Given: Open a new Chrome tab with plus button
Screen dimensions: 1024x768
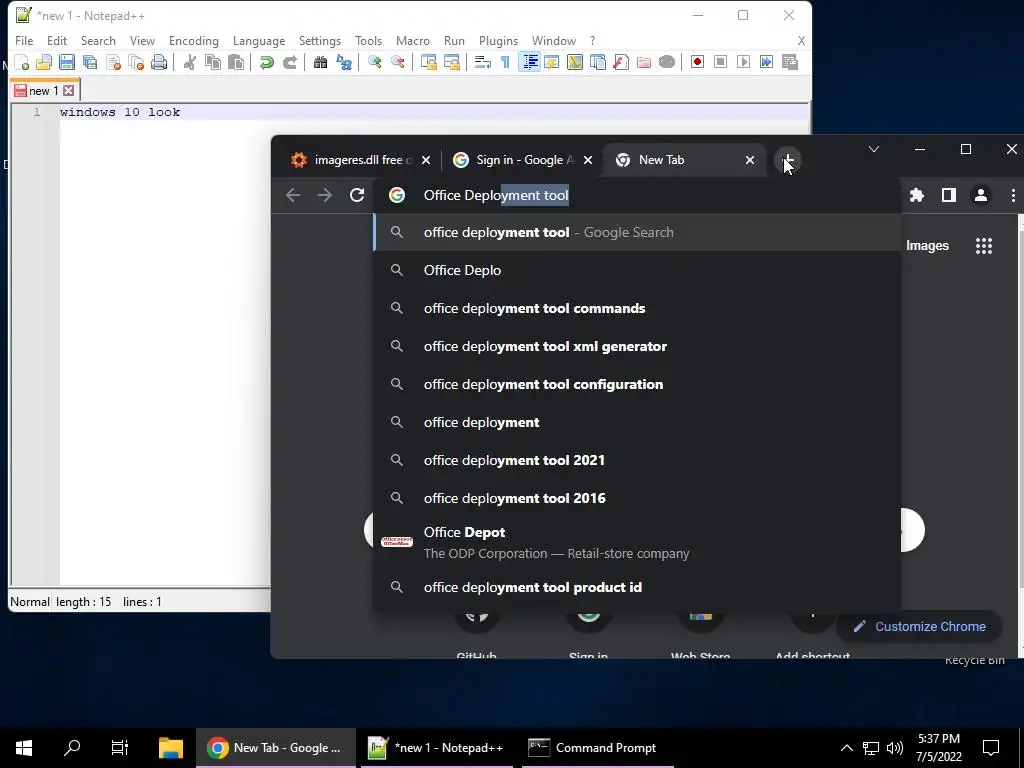Looking at the screenshot, I should pos(788,160).
